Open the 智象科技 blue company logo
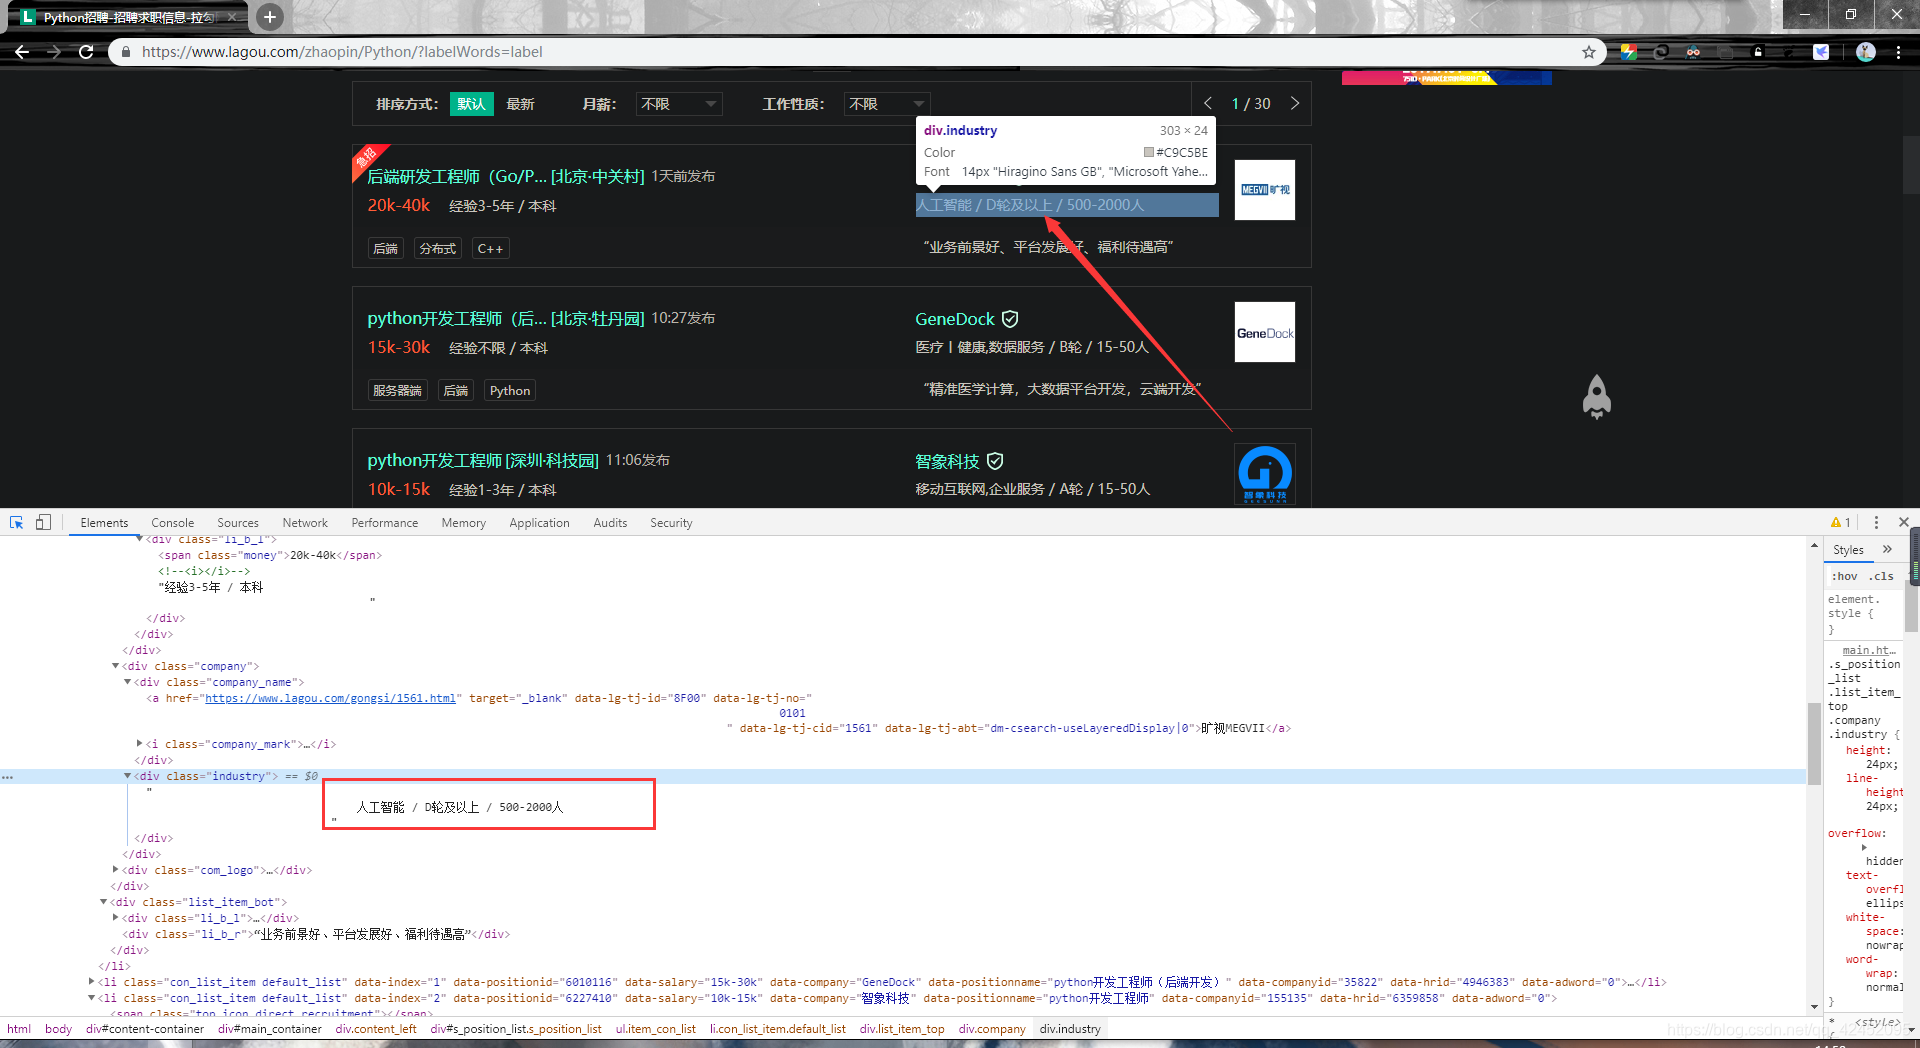1920x1048 pixels. 1265,474
